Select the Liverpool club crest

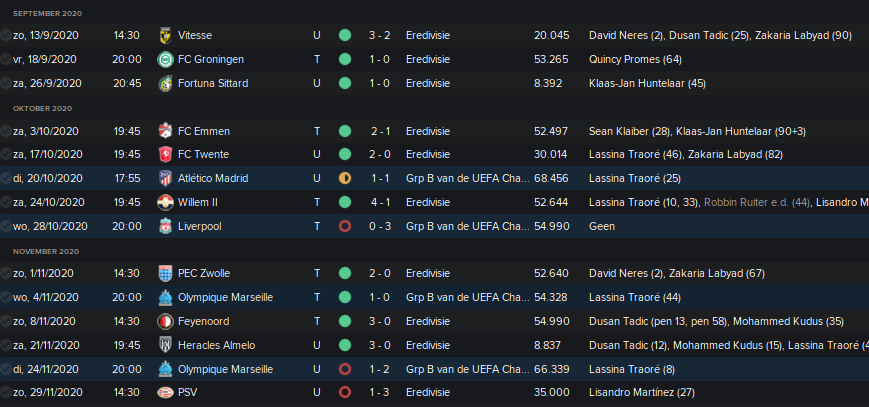[x=165, y=226]
